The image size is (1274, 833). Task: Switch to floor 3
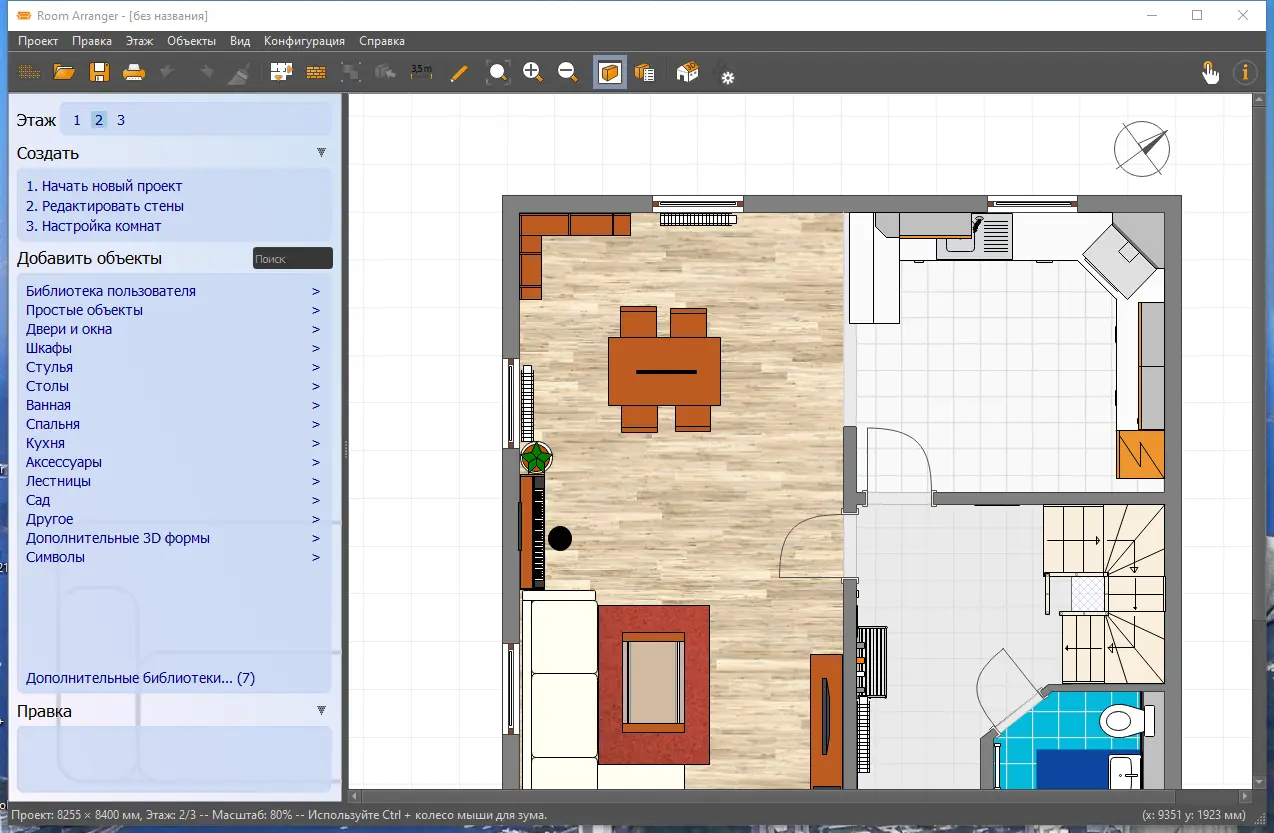(121, 120)
